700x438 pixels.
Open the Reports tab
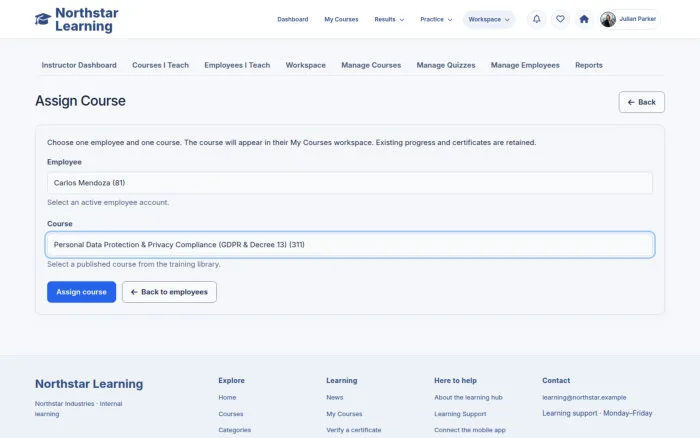(588, 65)
